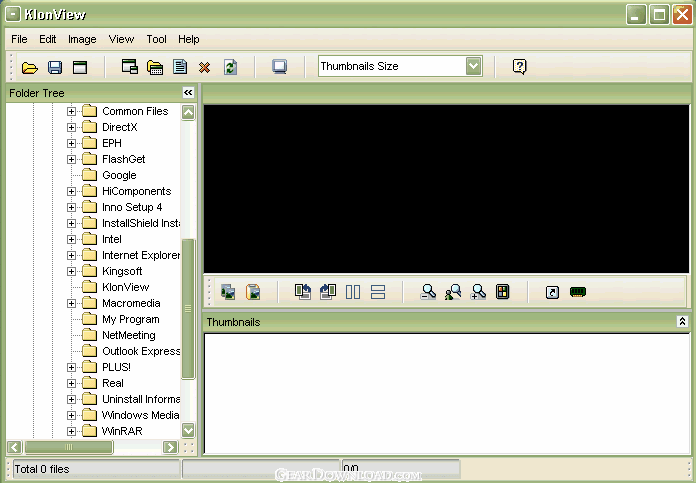Click the zoom in magnifier icon

click(x=478, y=292)
